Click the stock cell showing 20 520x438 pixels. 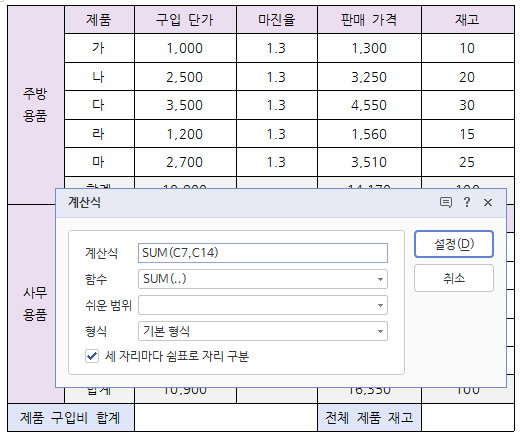tap(468, 77)
